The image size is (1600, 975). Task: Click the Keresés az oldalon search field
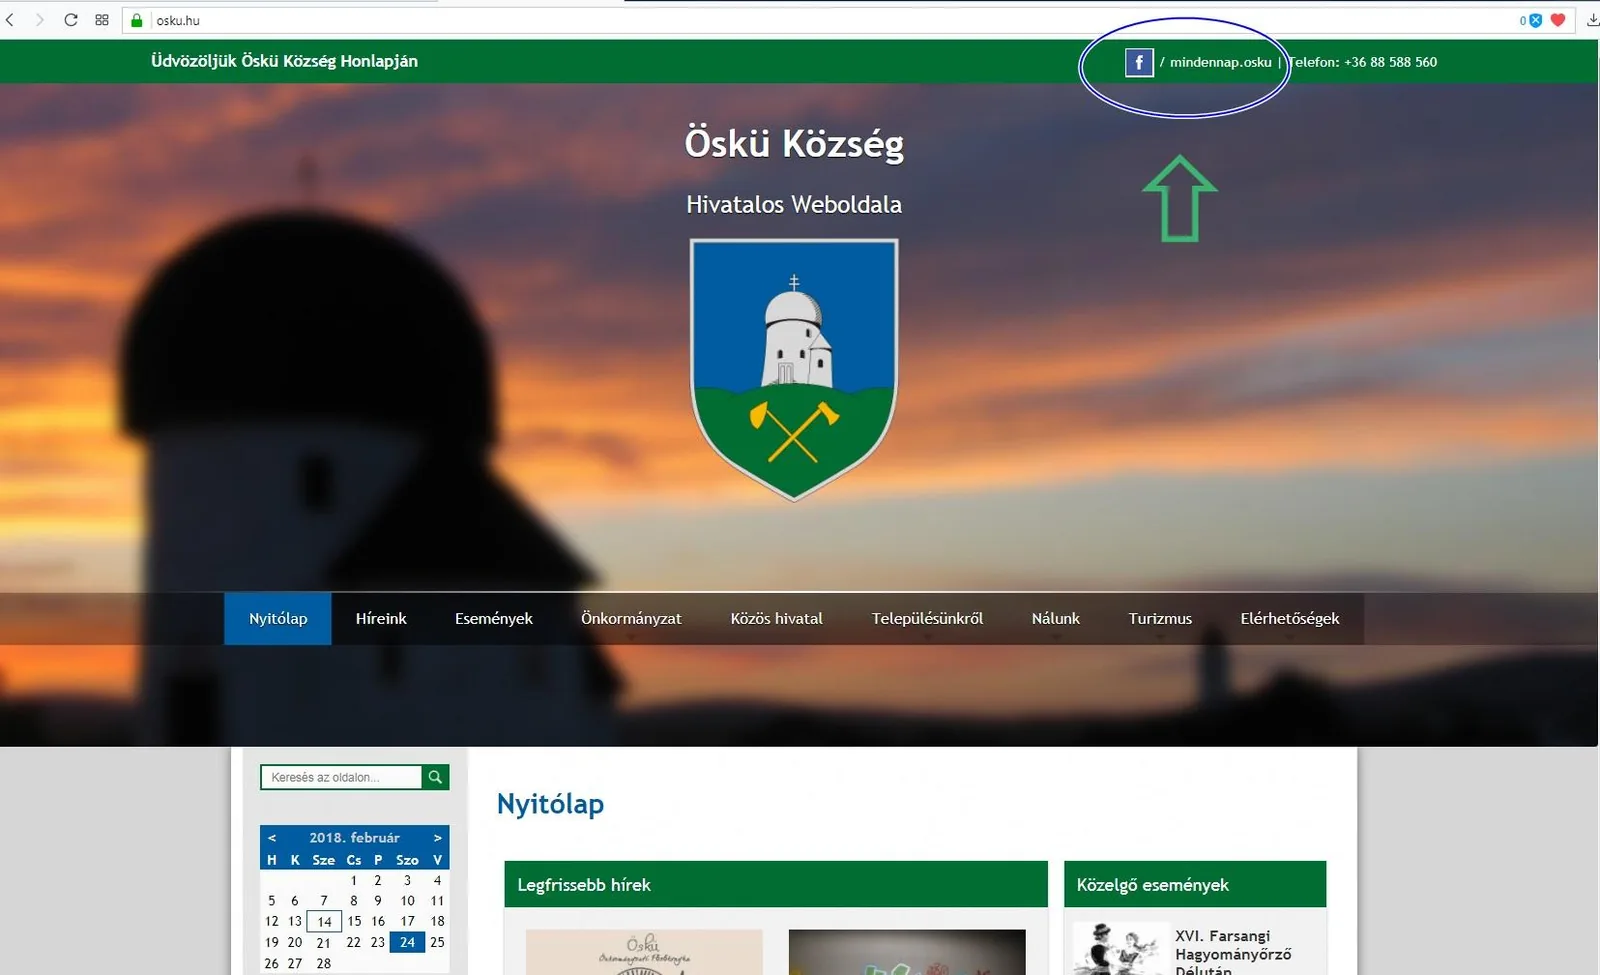pyautogui.click(x=340, y=777)
